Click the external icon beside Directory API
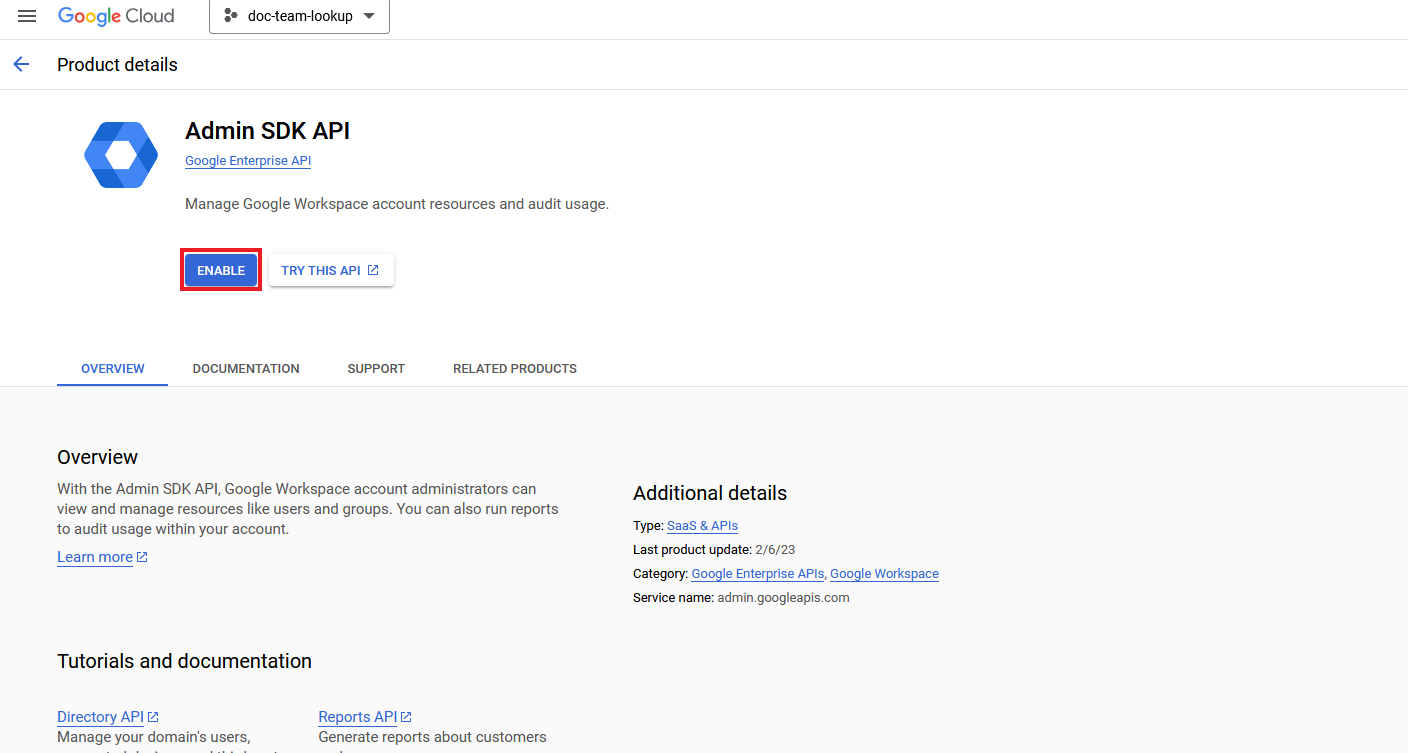This screenshot has width=1408, height=753. [x=153, y=717]
